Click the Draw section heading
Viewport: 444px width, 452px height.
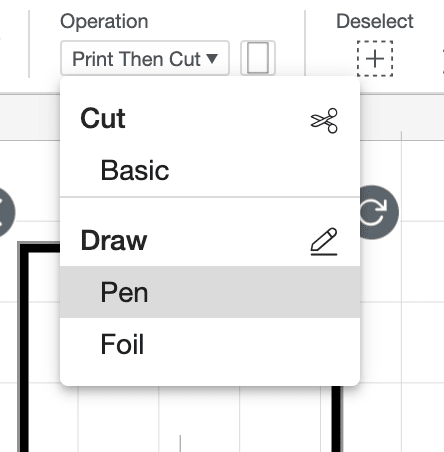pyautogui.click(x=114, y=240)
